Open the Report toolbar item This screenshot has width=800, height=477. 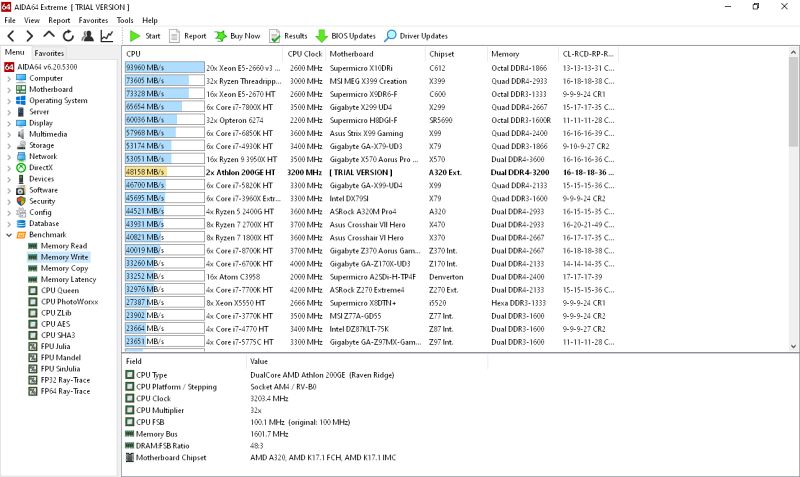coord(188,36)
